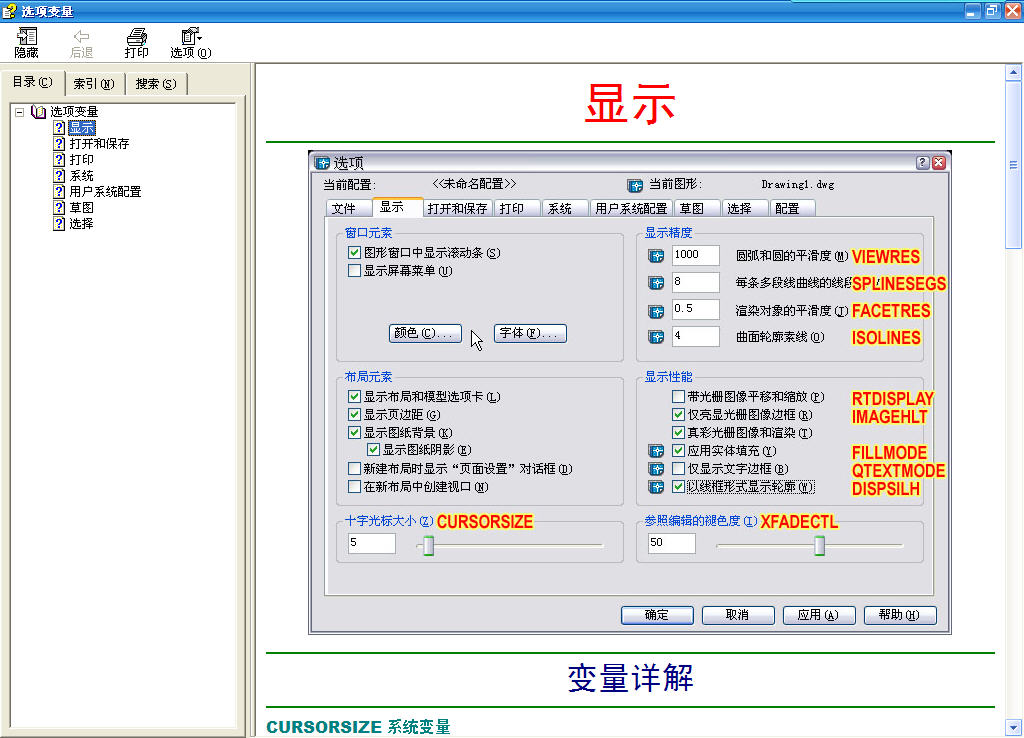
Task: Toggle 显示图纸阴影 checkbox
Action: pyautogui.click(x=374, y=449)
